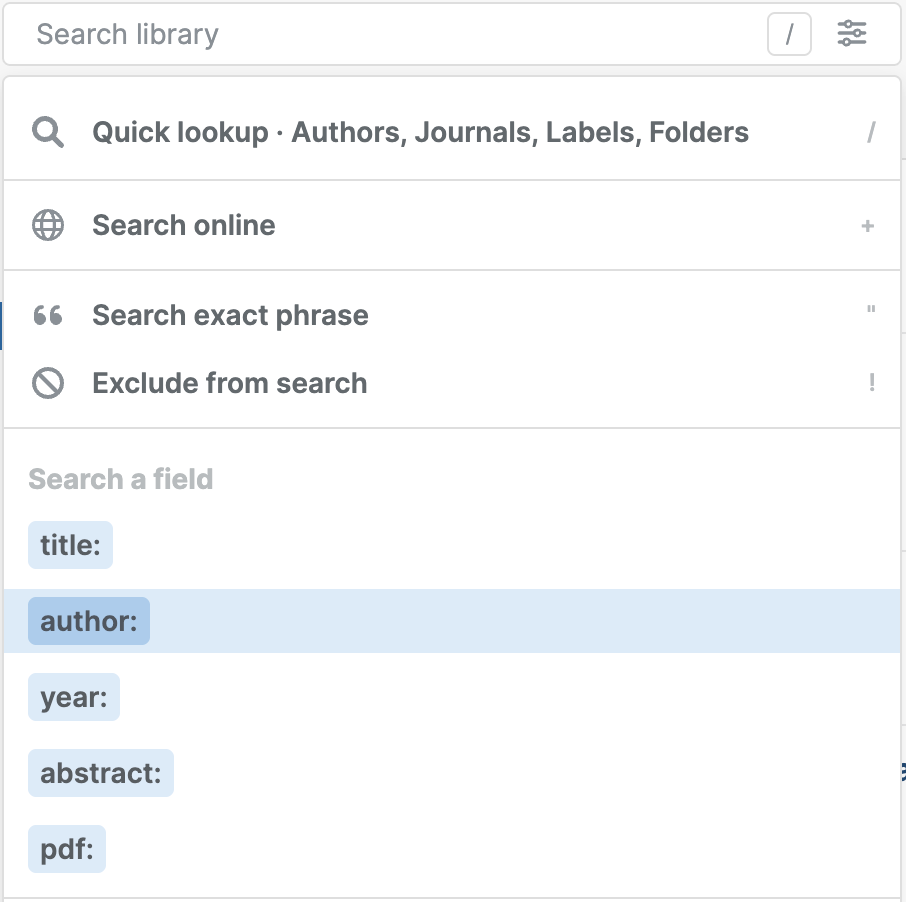Choose the abstract: search field tag

click(x=101, y=773)
